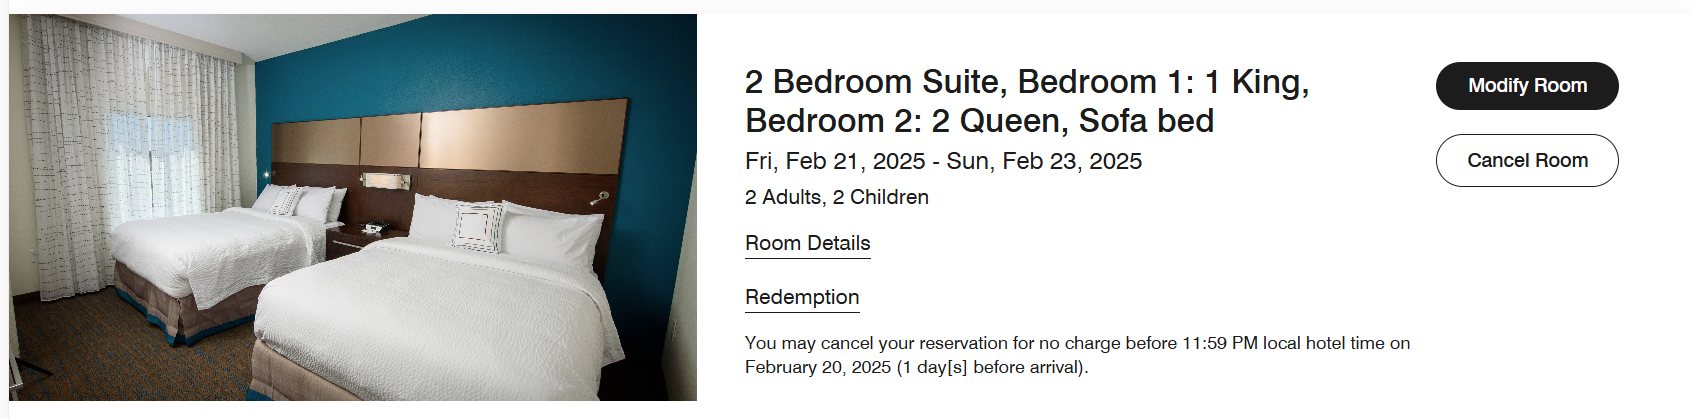Image resolution: width=1693 pixels, height=418 pixels.
Task: Click the "2 Adults, 2 Children" guest text
Action: coord(836,197)
